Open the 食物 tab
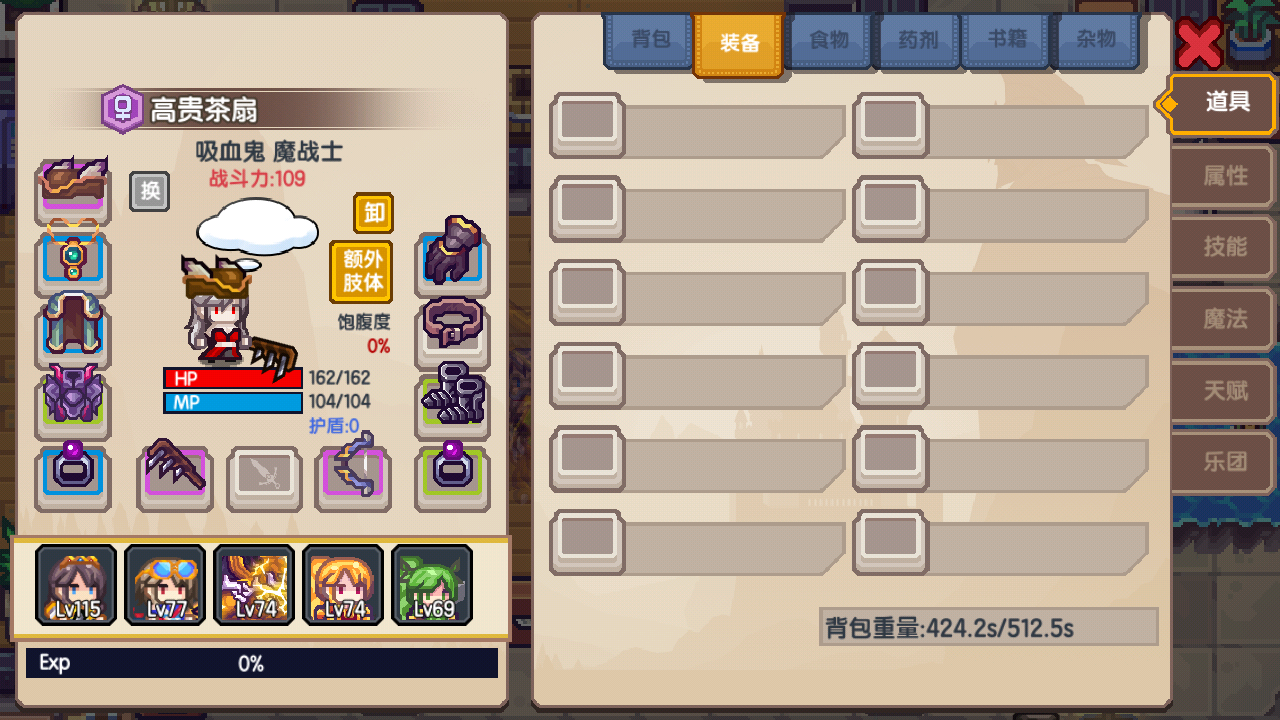 coord(828,40)
